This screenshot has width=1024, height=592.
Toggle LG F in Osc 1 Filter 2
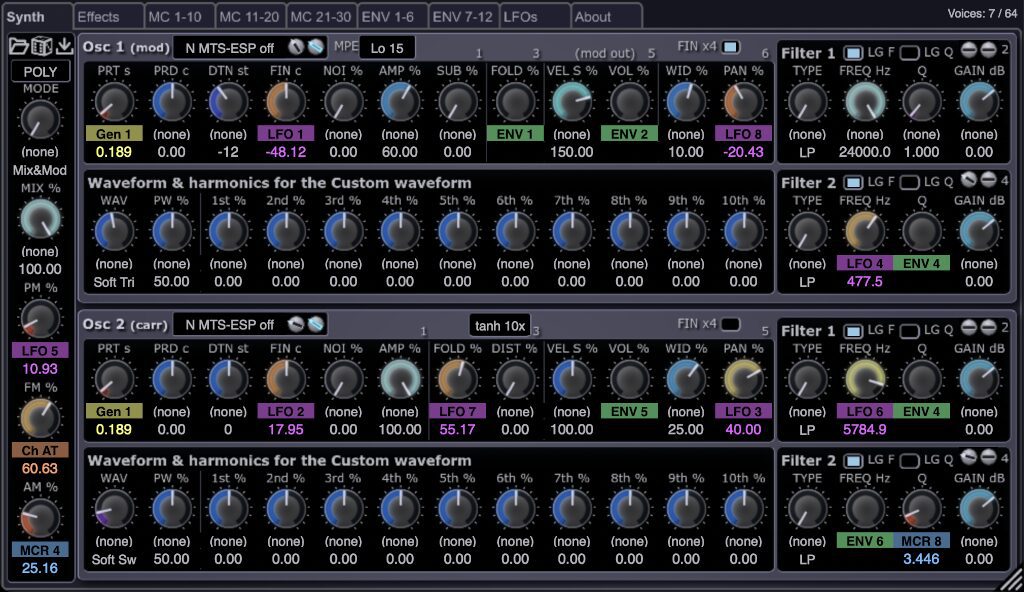tap(853, 182)
